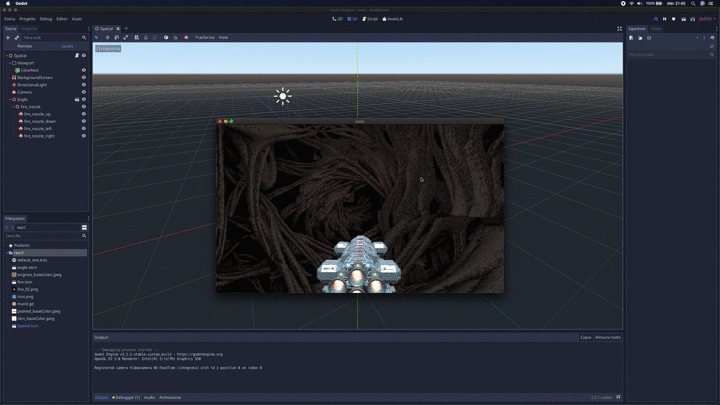The width and height of the screenshot is (720, 405).
Task: Click the camera override icon in viewport toolbar
Action: [186, 38]
